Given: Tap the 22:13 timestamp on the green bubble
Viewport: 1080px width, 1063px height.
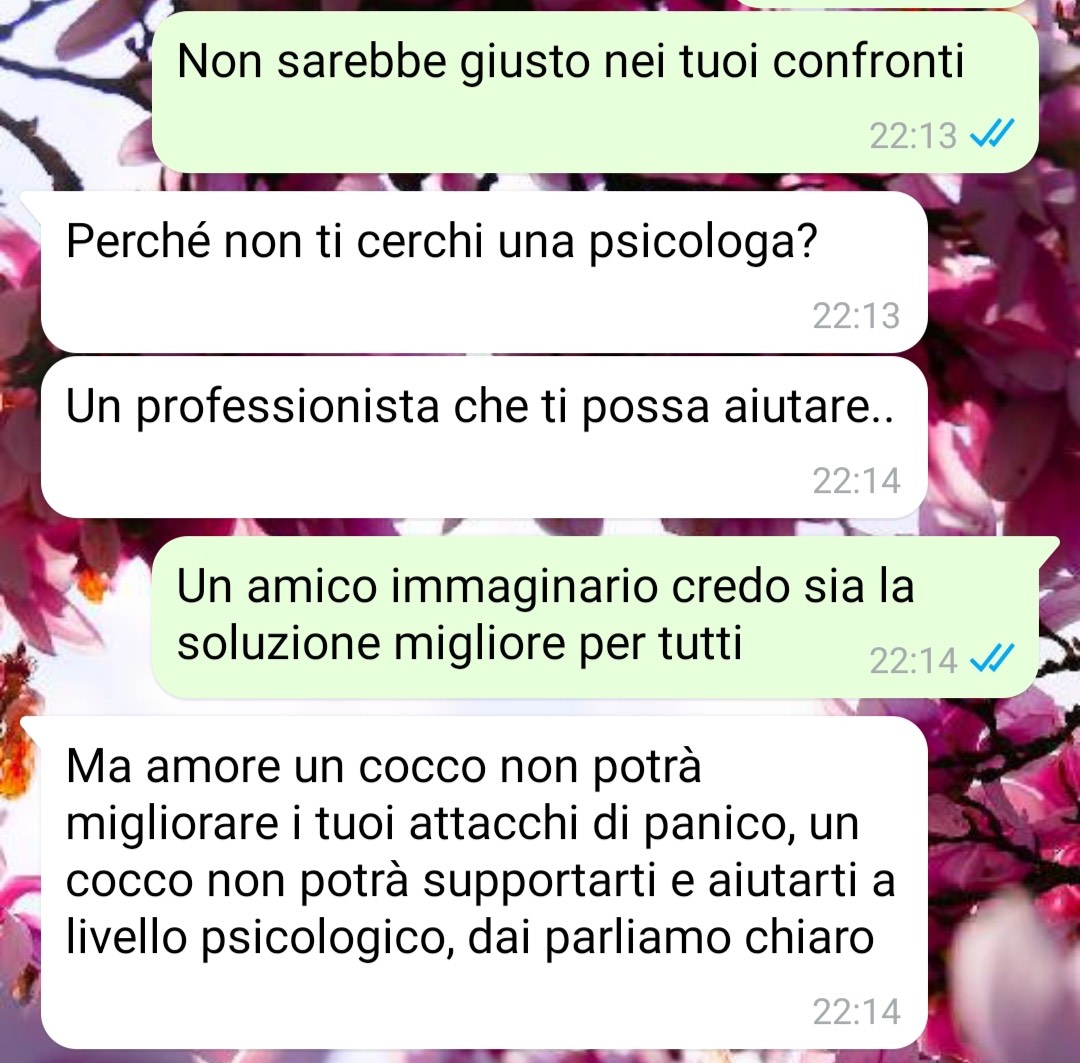Looking at the screenshot, I should pos(913,136).
